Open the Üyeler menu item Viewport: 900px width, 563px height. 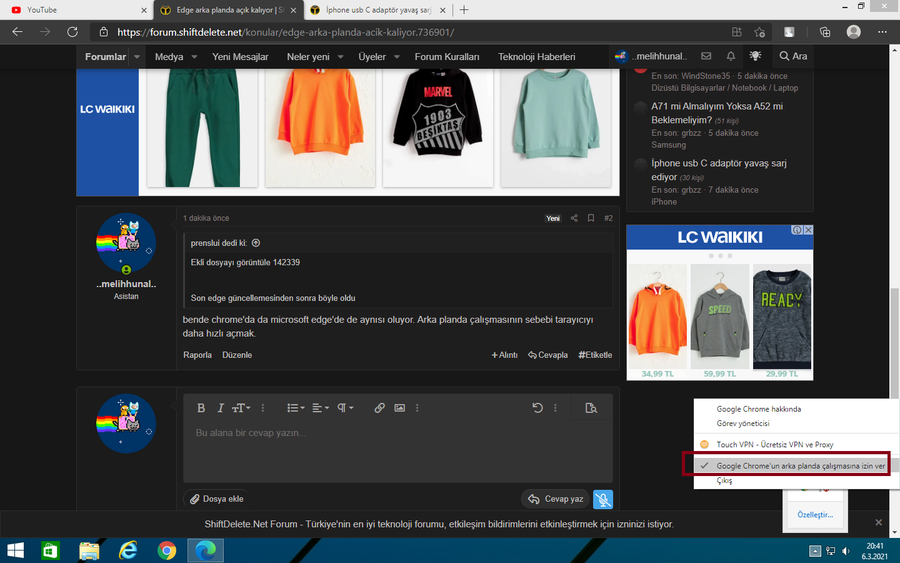pos(372,57)
